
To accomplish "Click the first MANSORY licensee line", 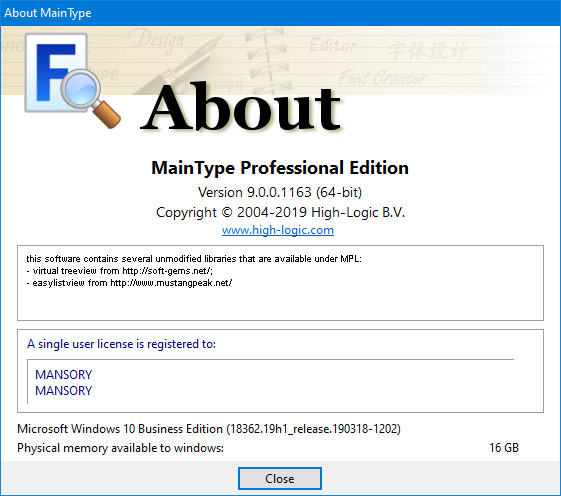I will pyautogui.click(x=64, y=375).
